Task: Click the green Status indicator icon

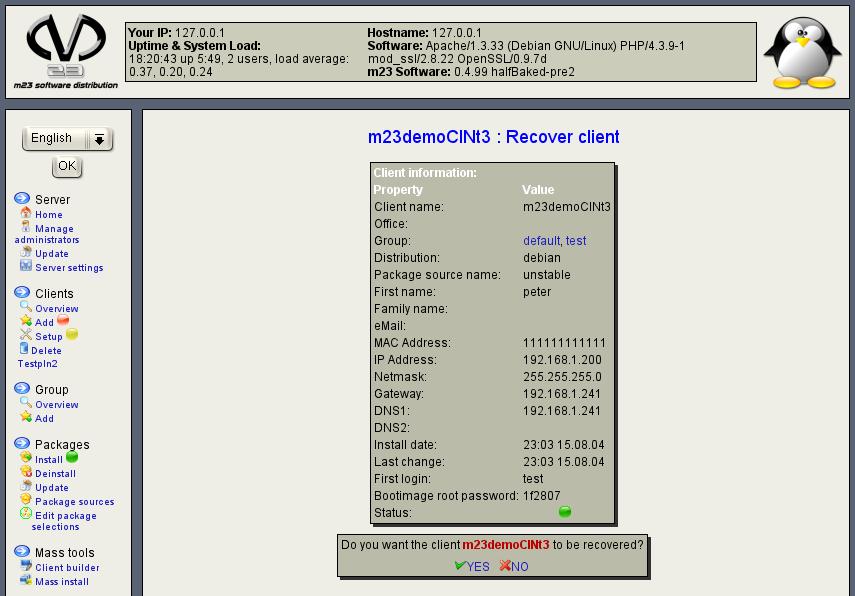Action: (x=565, y=512)
